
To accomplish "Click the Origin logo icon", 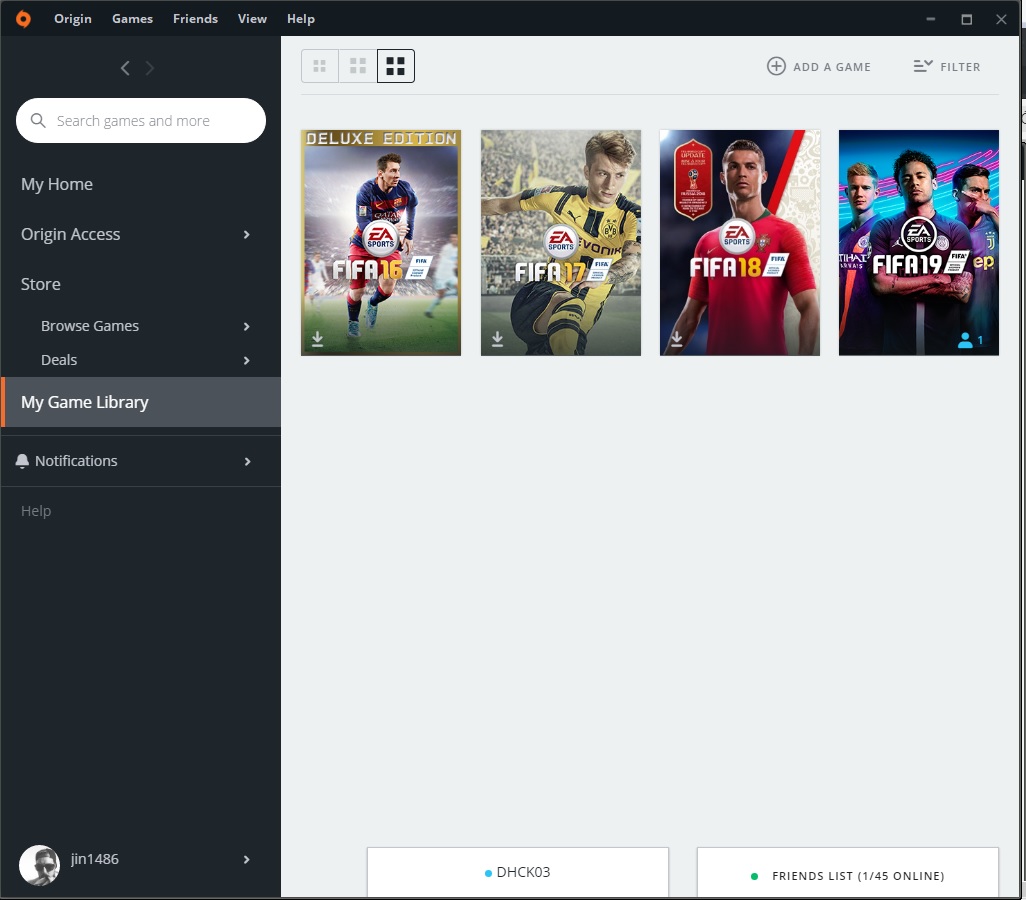I will pyautogui.click(x=23, y=19).
